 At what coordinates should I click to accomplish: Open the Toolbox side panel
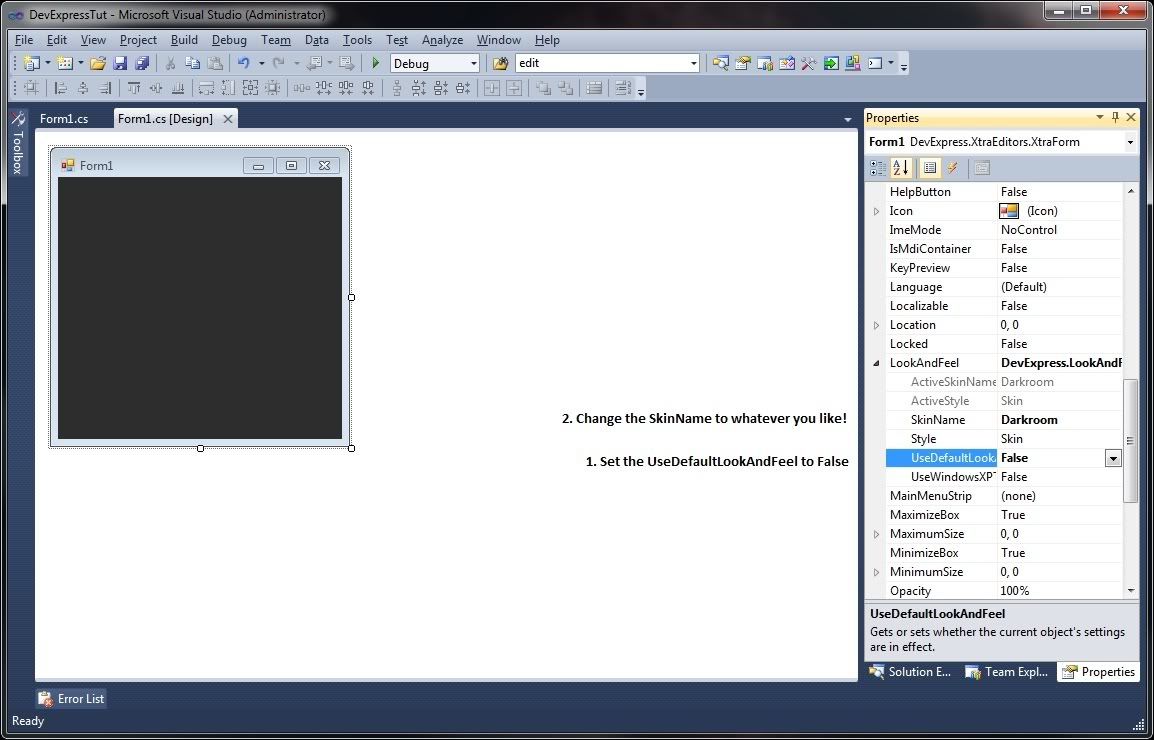[x=17, y=144]
